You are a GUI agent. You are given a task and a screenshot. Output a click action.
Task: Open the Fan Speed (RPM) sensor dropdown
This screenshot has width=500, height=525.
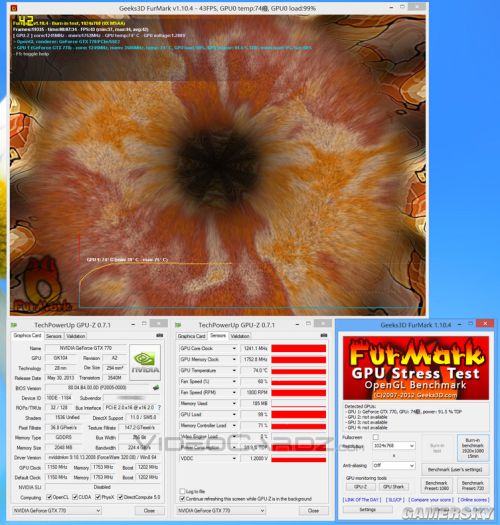click(x=234, y=392)
